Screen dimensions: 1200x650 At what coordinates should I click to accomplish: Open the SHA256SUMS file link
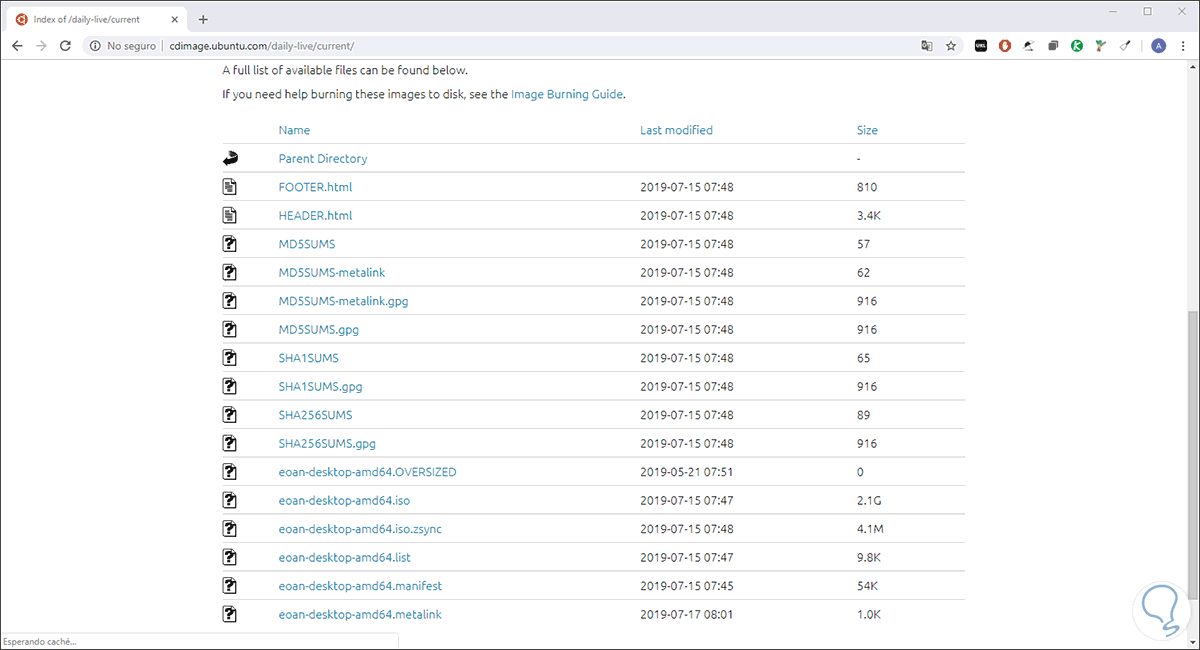point(315,415)
